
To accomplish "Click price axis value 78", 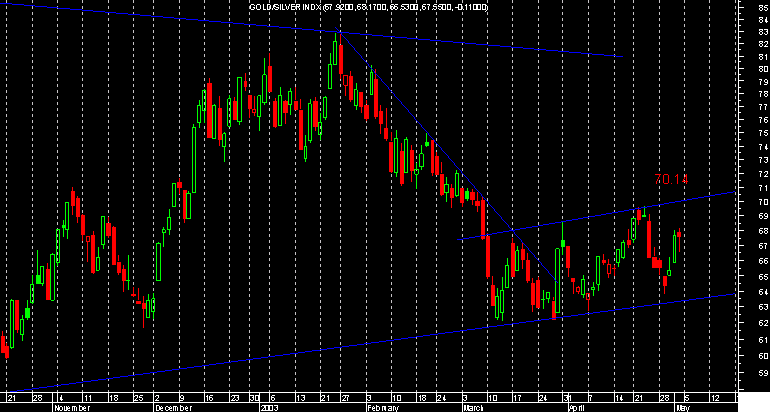I will point(764,94).
